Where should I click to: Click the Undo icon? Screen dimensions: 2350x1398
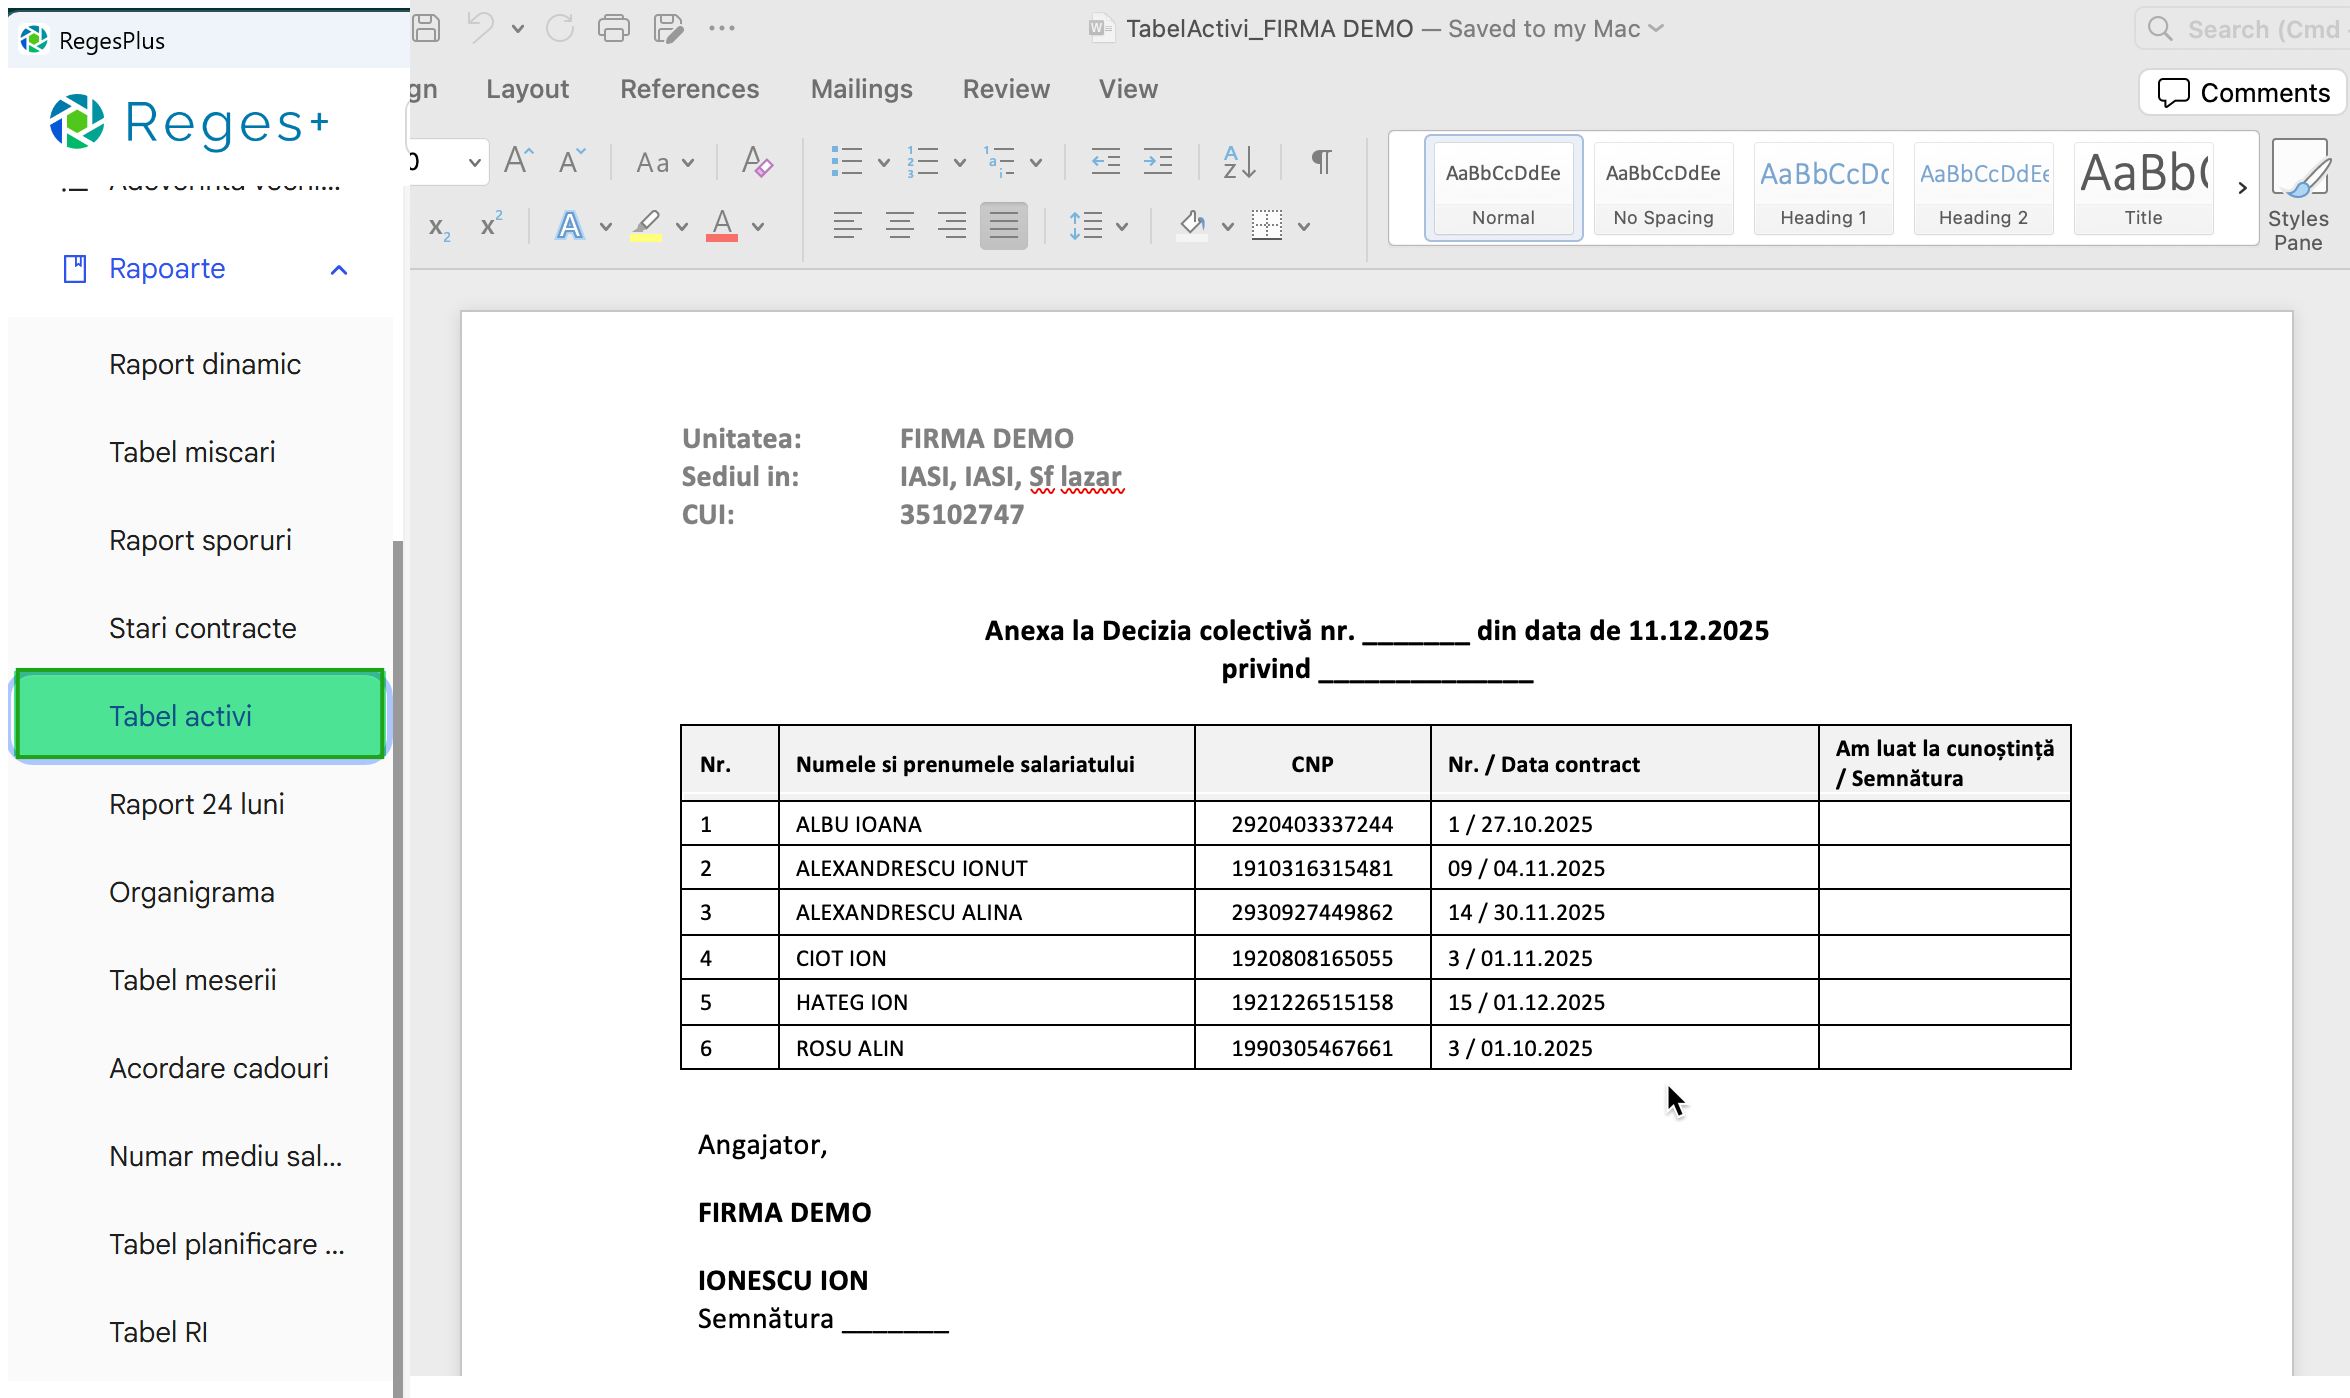click(x=479, y=27)
